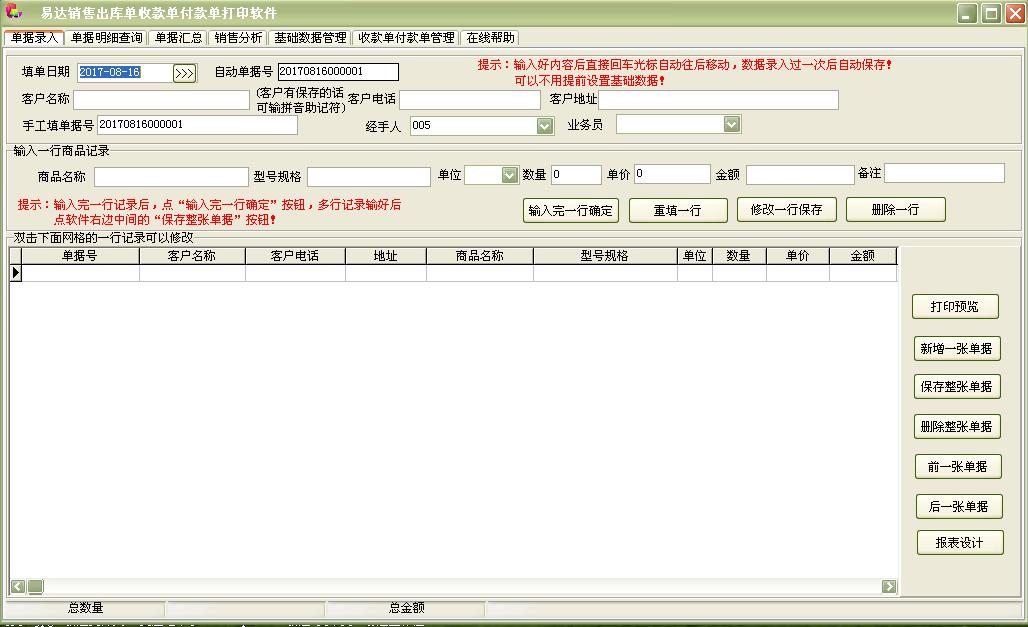Click the 商品名称 input field

click(x=171, y=176)
